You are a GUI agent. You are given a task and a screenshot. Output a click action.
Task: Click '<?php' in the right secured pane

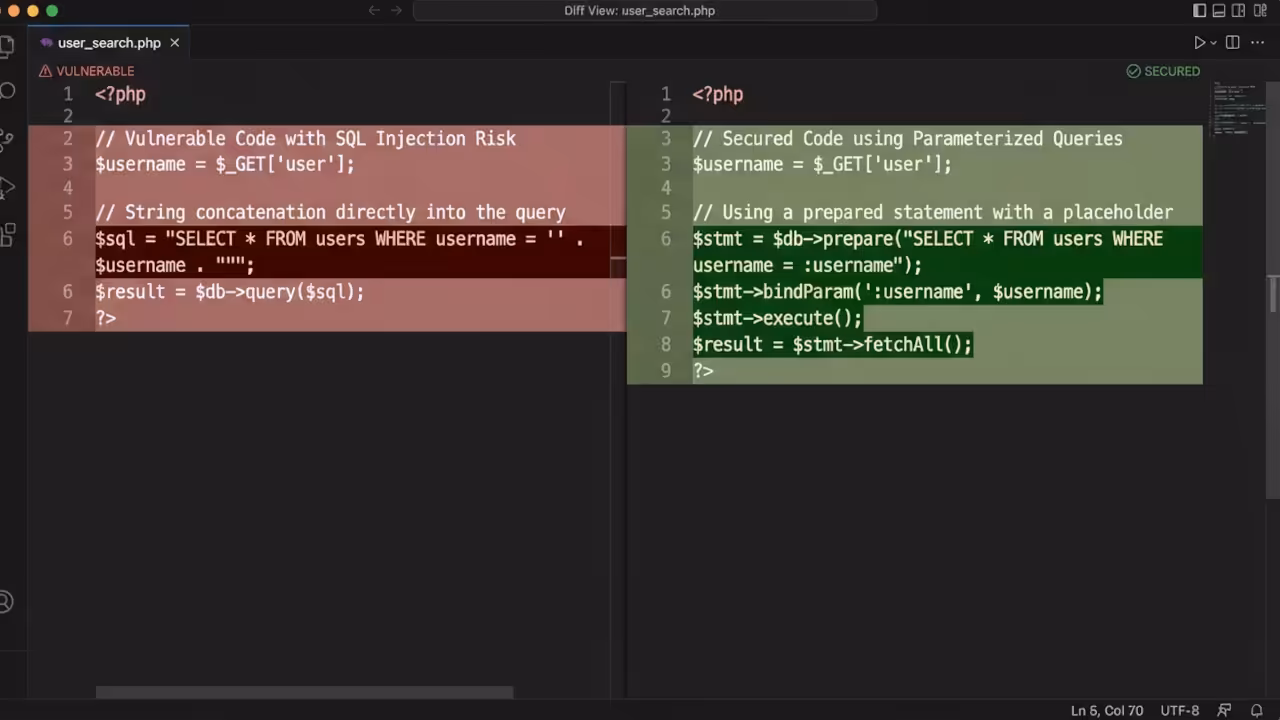718,94
